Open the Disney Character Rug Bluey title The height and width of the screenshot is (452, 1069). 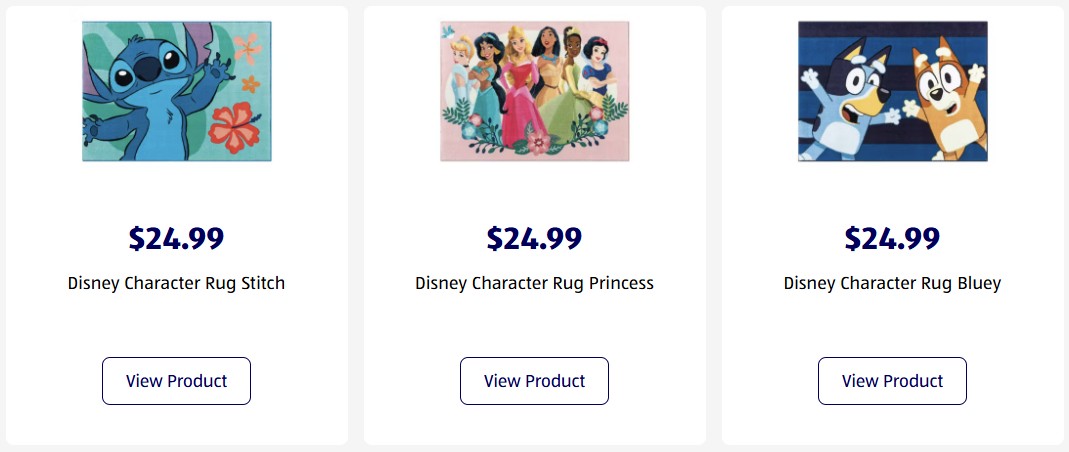892,283
